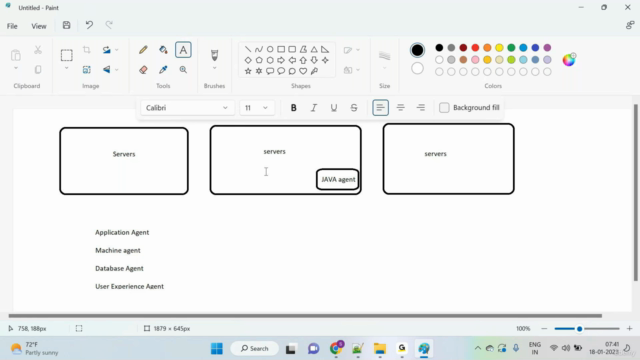Click the Size line thickness icon

pos(384,56)
